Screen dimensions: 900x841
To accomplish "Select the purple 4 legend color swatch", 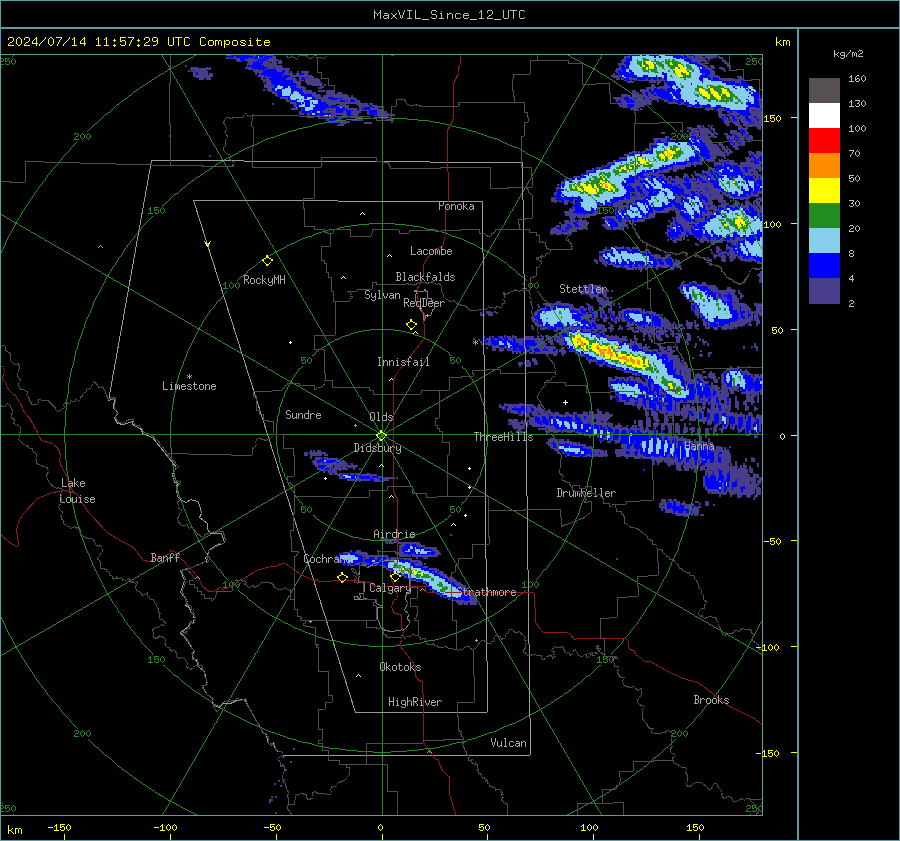I will tap(824, 290).
